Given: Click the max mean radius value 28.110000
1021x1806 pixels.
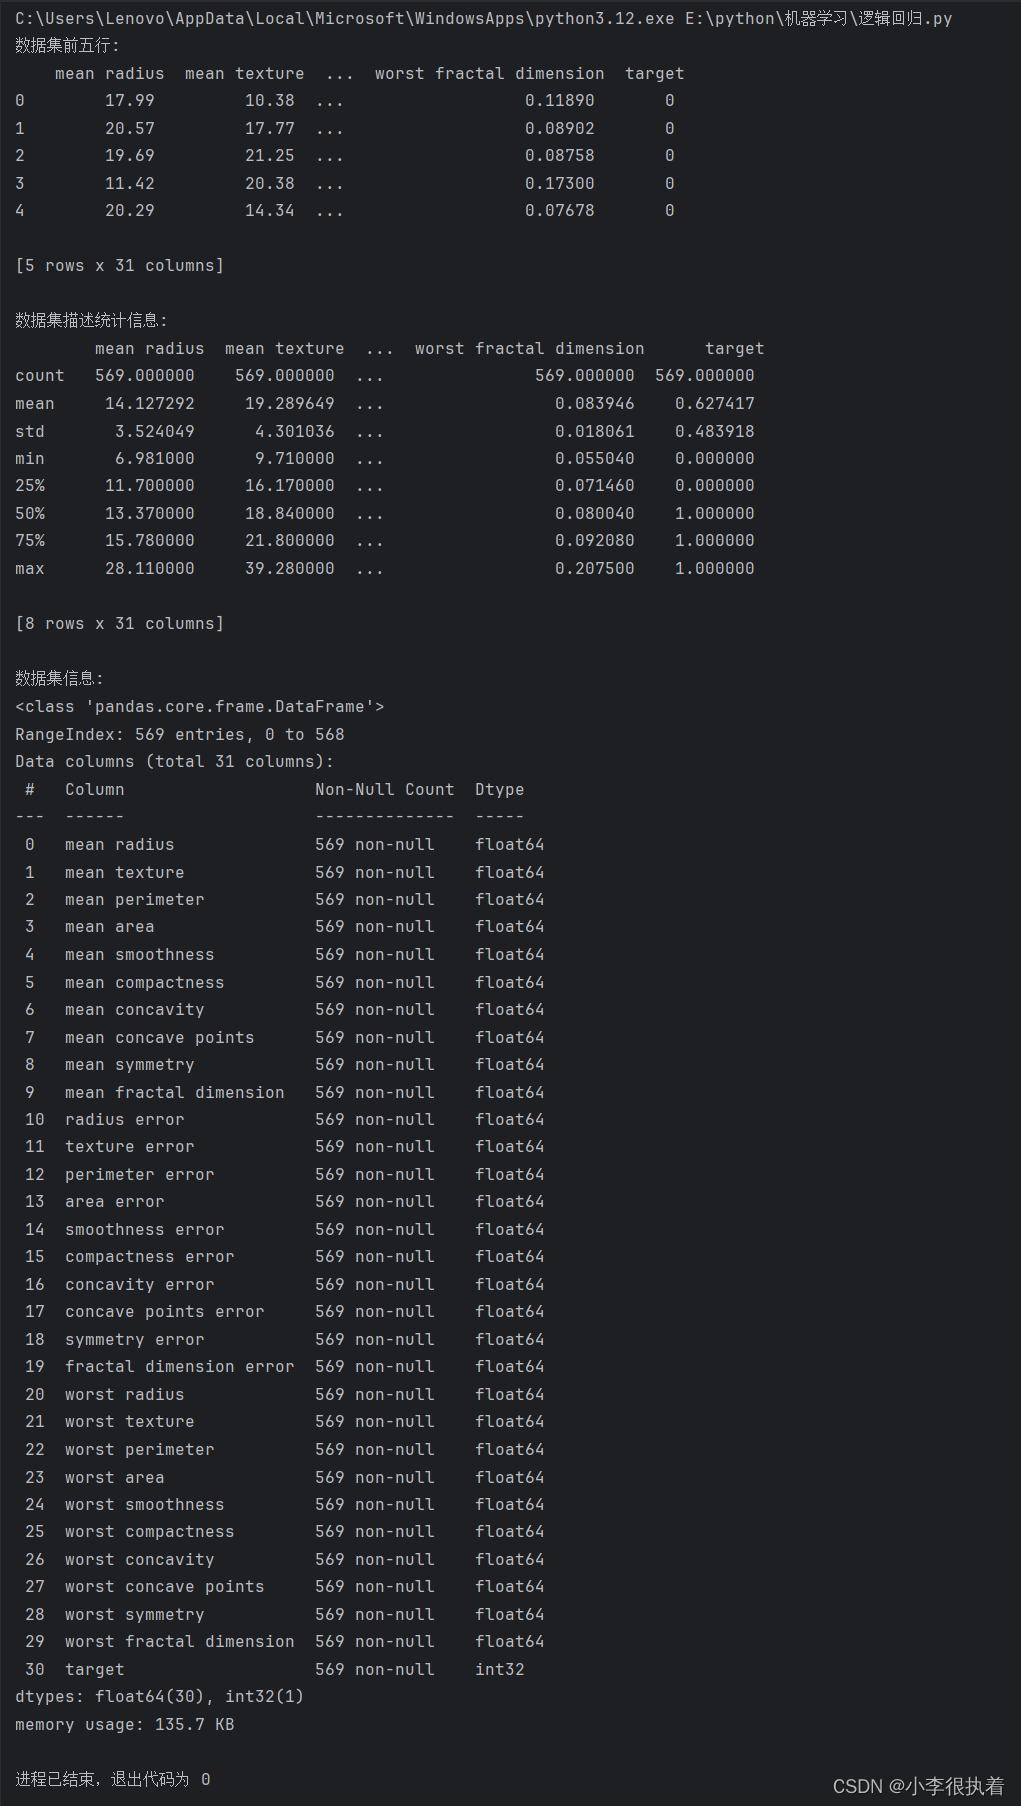Looking at the screenshot, I should (x=149, y=568).
